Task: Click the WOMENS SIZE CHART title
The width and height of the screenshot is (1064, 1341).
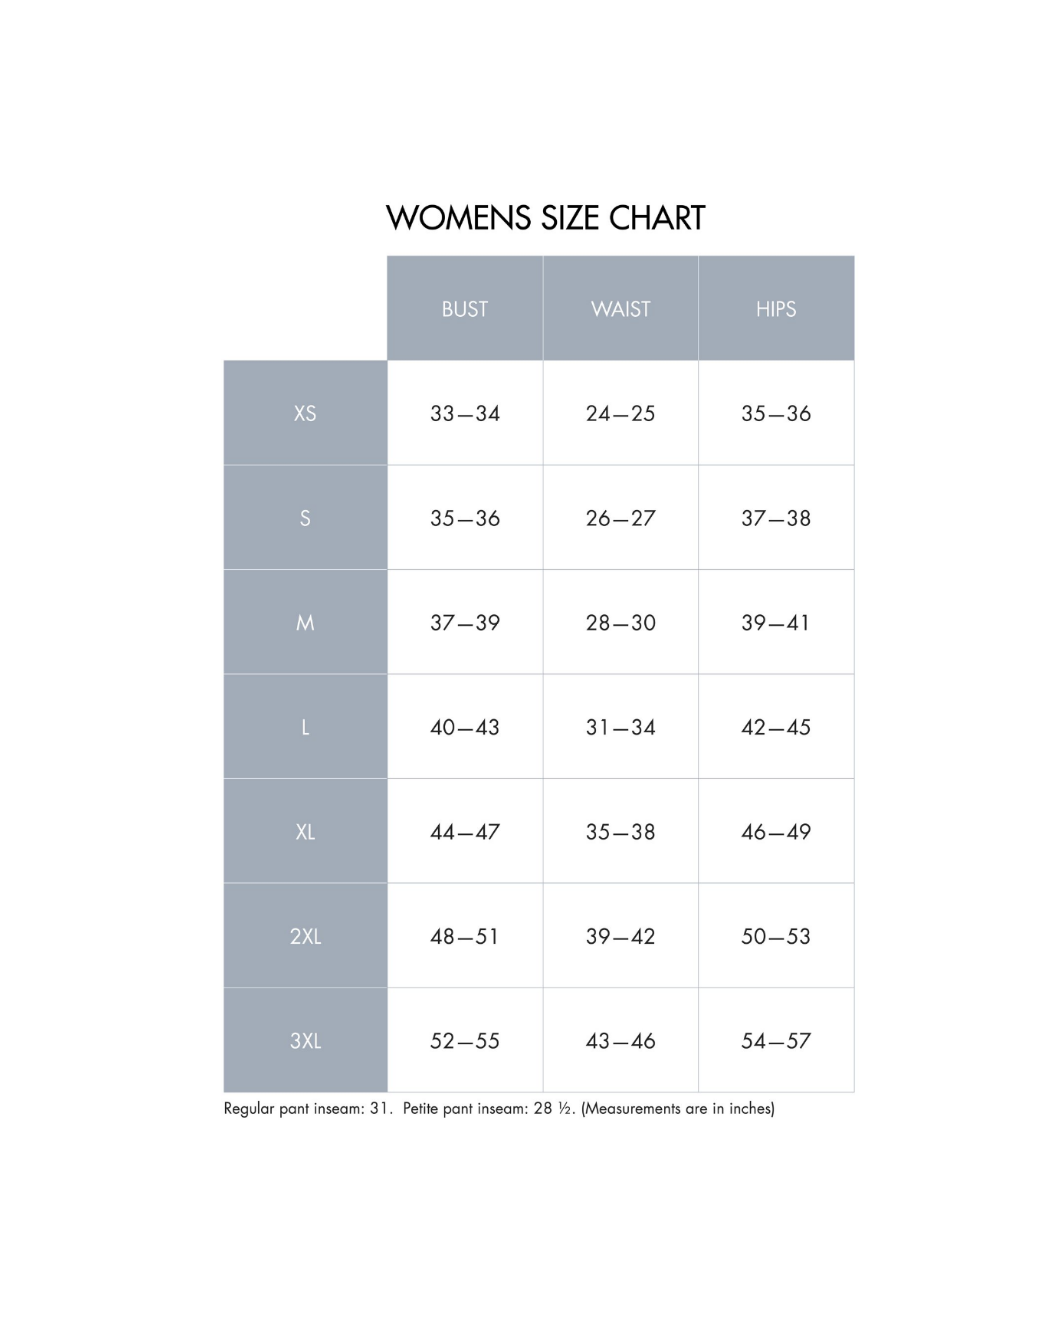Action: coord(545,218)
